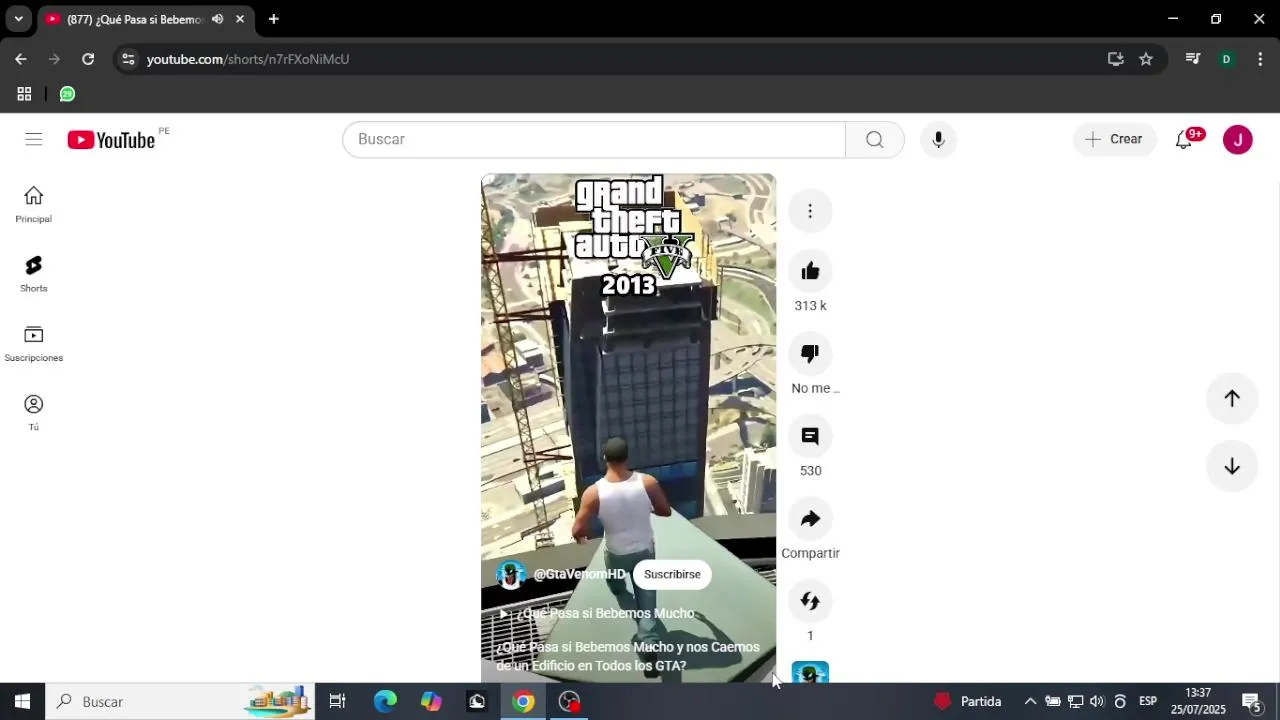This screenshot has height=720, width=1280.
Task: Click the Partida widget on taskbar
Action: [967, 702]
